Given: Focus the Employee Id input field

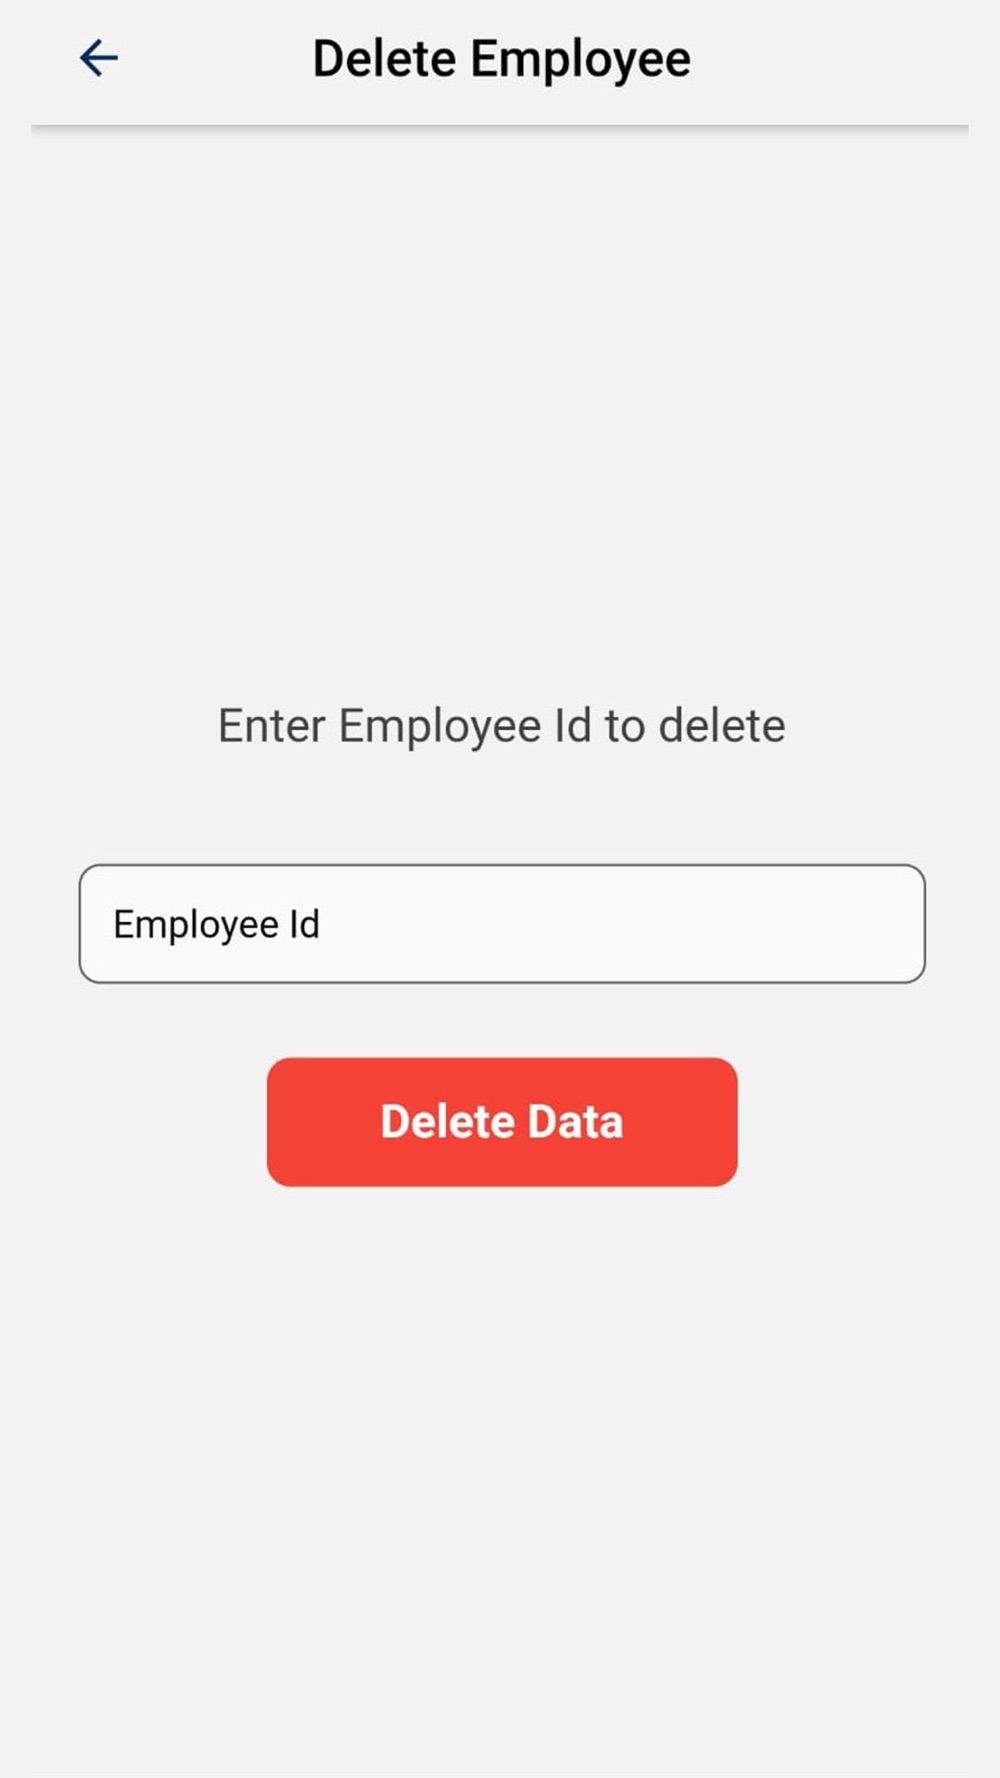Looking at the screenshot, I should tap(502, 924).
